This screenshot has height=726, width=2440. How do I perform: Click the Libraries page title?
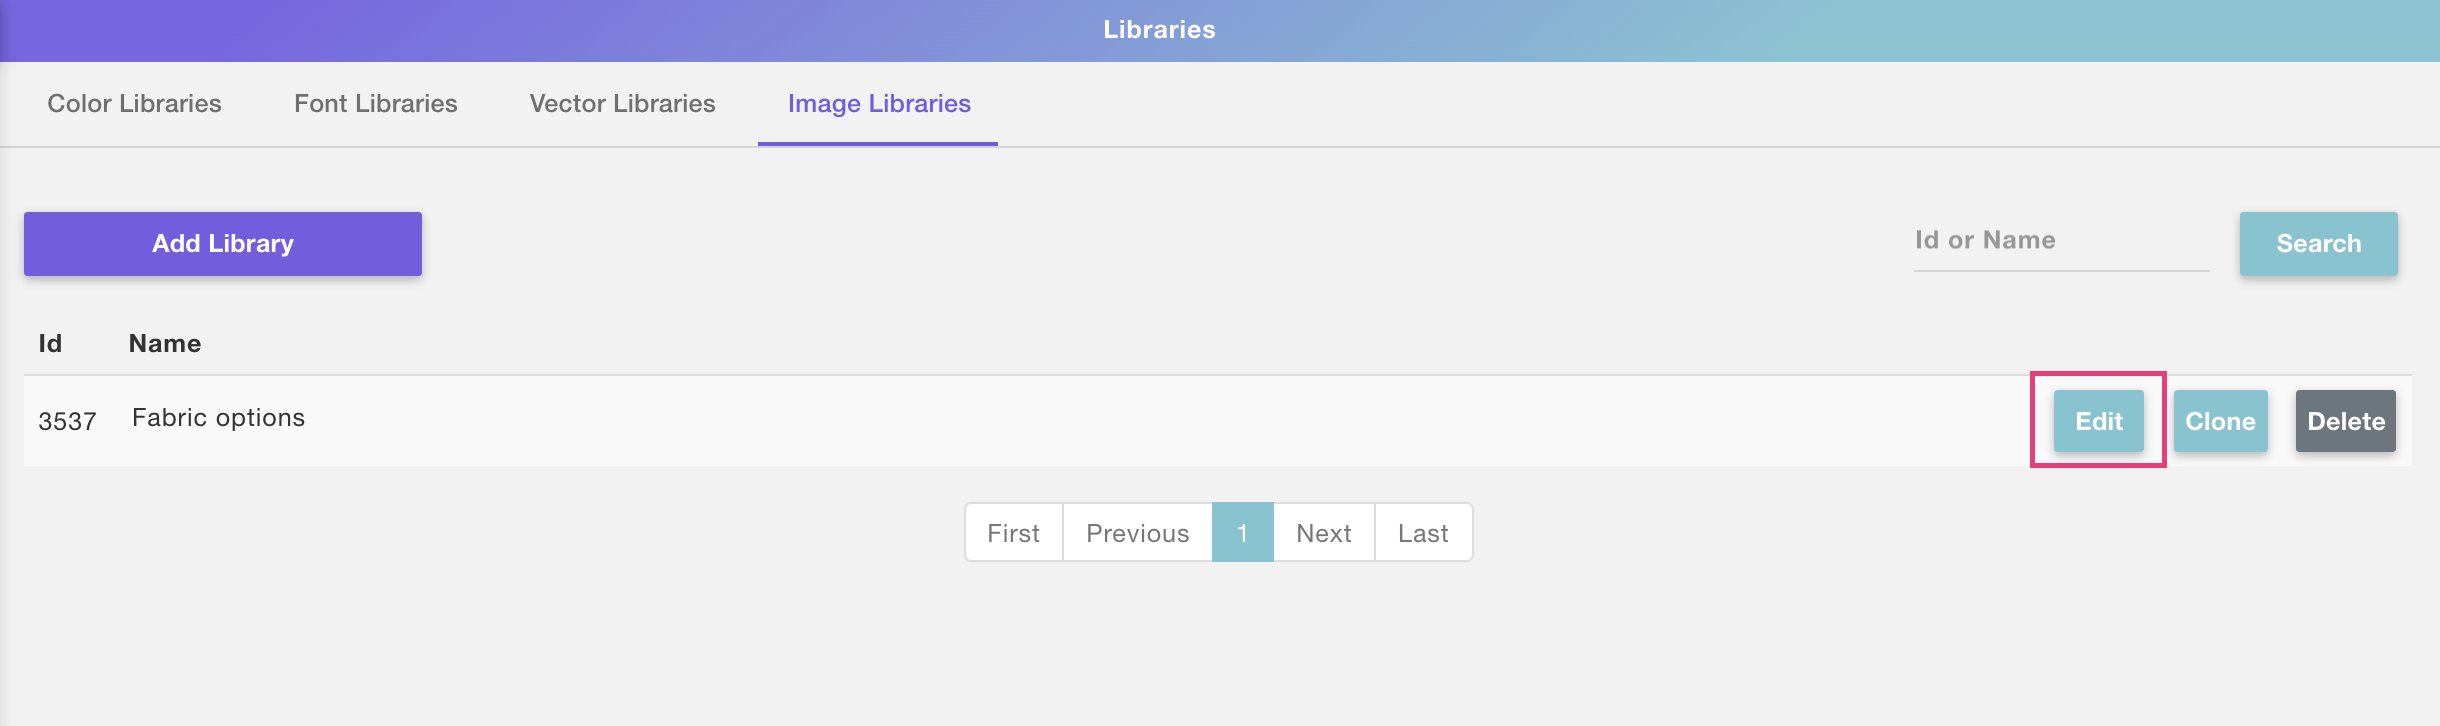[x=1159, y=30]
